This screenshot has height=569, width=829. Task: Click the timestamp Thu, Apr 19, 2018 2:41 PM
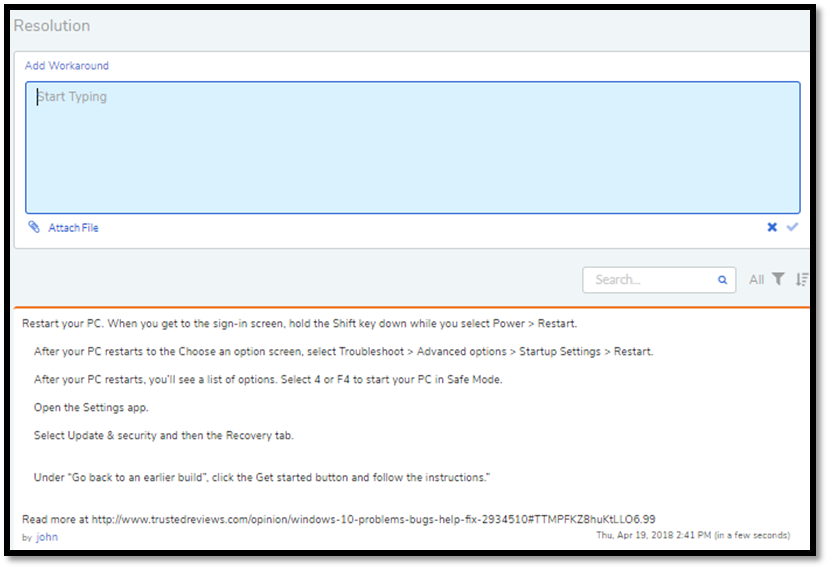[693, 535]
